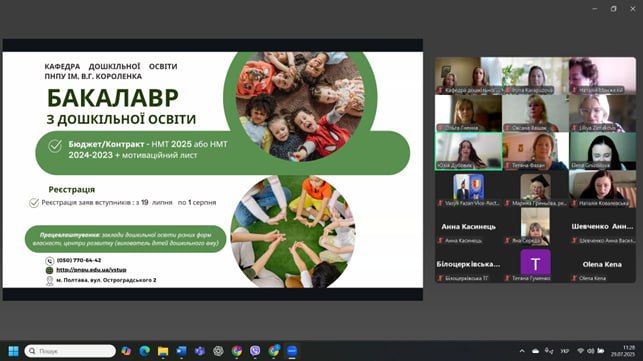The width and height of the screenshot is (643, 361).
Task: Click the Реєстрація heading on the slide
Action: pos(72,190)
